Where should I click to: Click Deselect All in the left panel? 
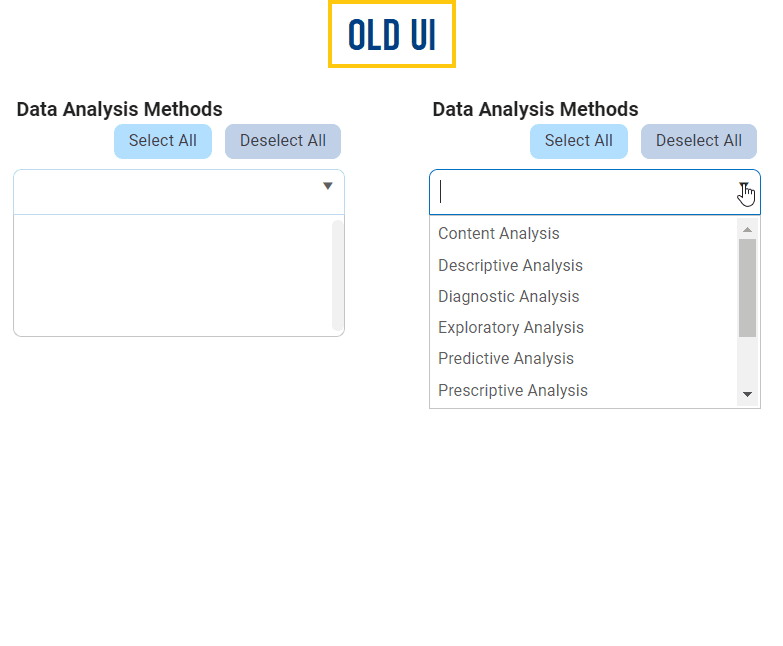point(282,141)
